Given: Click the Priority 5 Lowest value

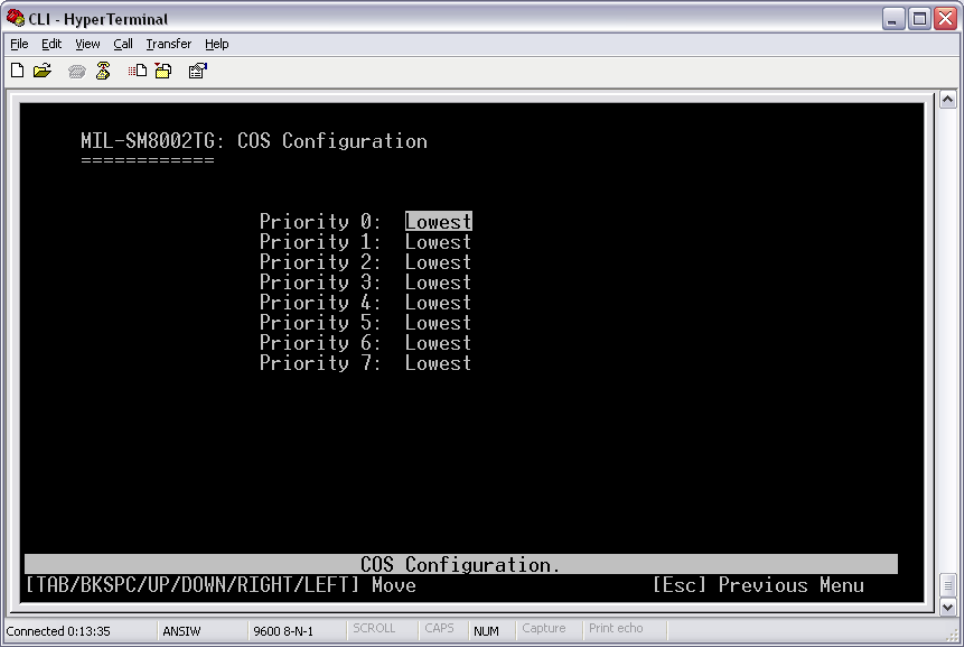Looking at the screenshot, I should coord(438,323).
